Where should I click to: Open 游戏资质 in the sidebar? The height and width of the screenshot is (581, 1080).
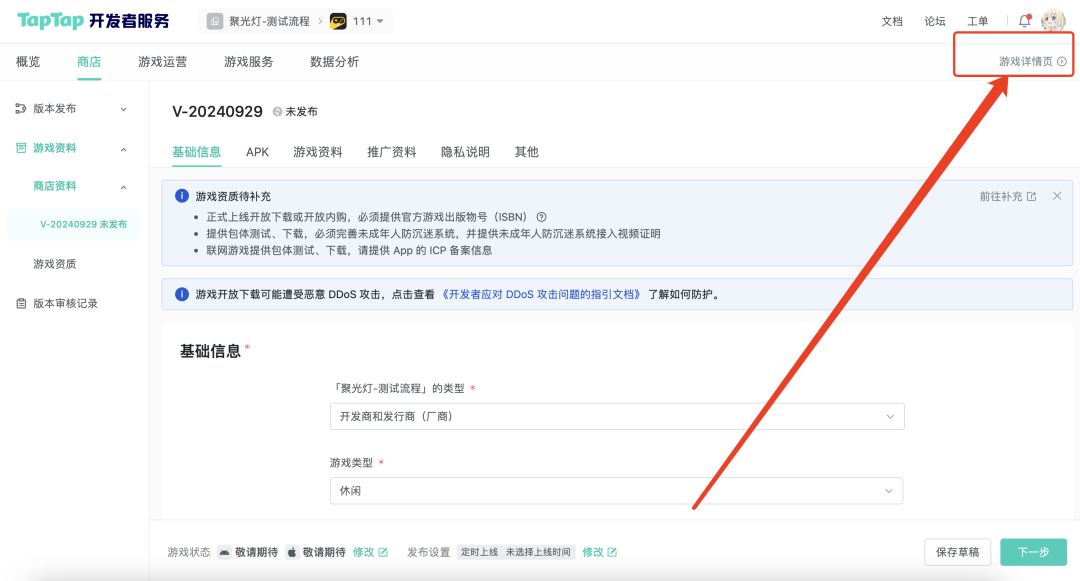54,264
